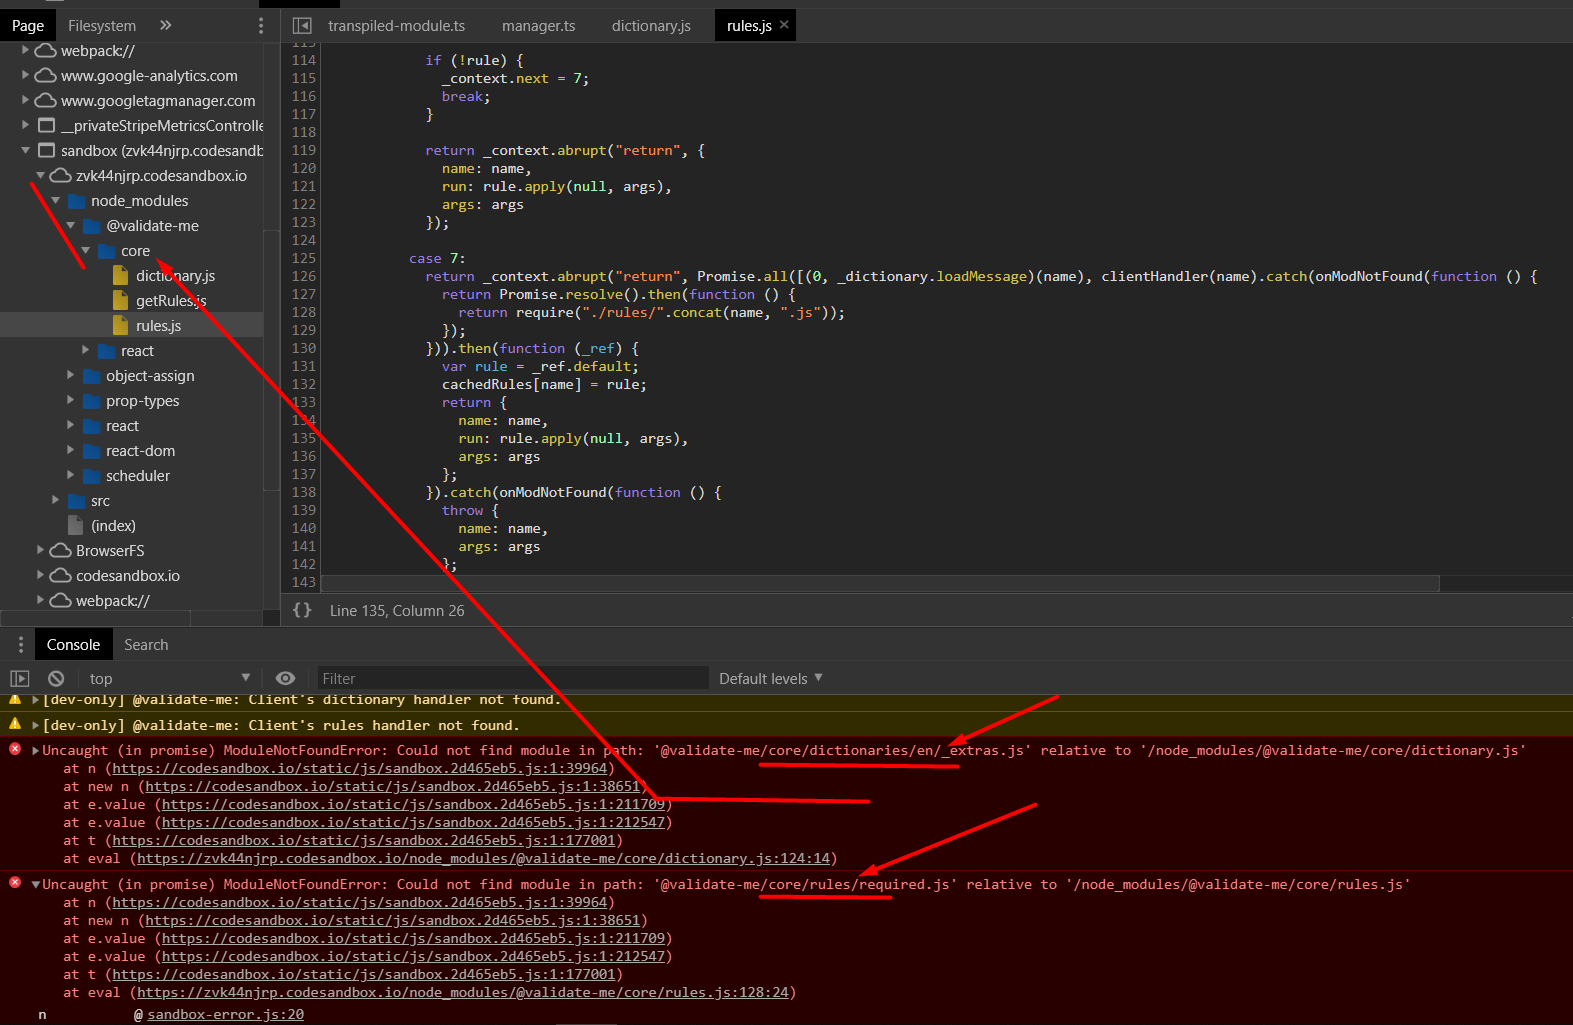Select the Search drawer tab
The image size is (1573, 1025).
click(x=146, y=645)
